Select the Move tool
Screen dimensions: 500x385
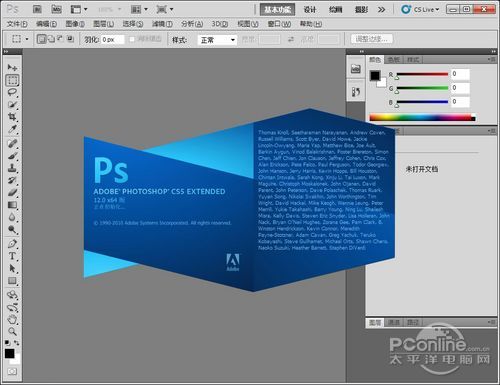pos(12,68)
